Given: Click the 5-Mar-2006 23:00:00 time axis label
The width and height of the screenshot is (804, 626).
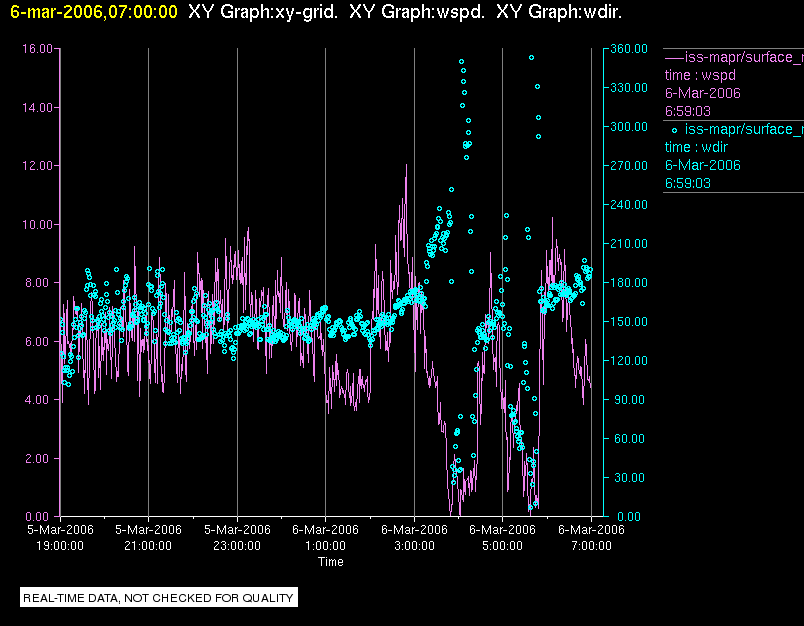Looking at the screenshot, I should tap(237, 537).
